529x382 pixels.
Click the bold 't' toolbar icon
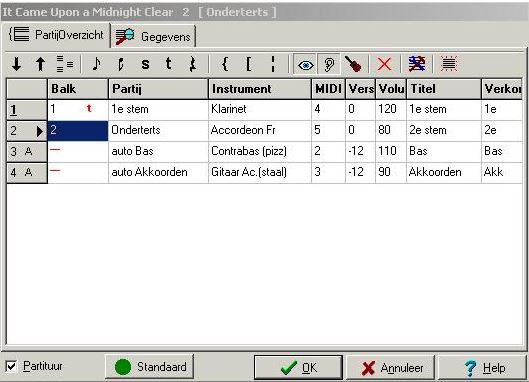pos(168,63)
